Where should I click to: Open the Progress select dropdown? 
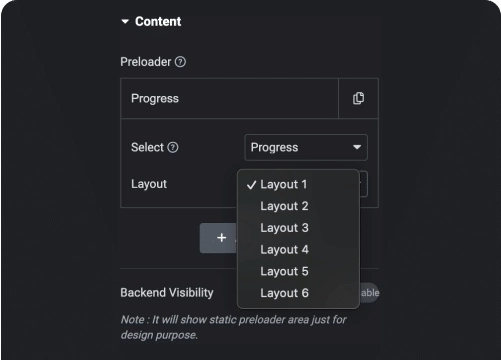[x=306, y=147]
